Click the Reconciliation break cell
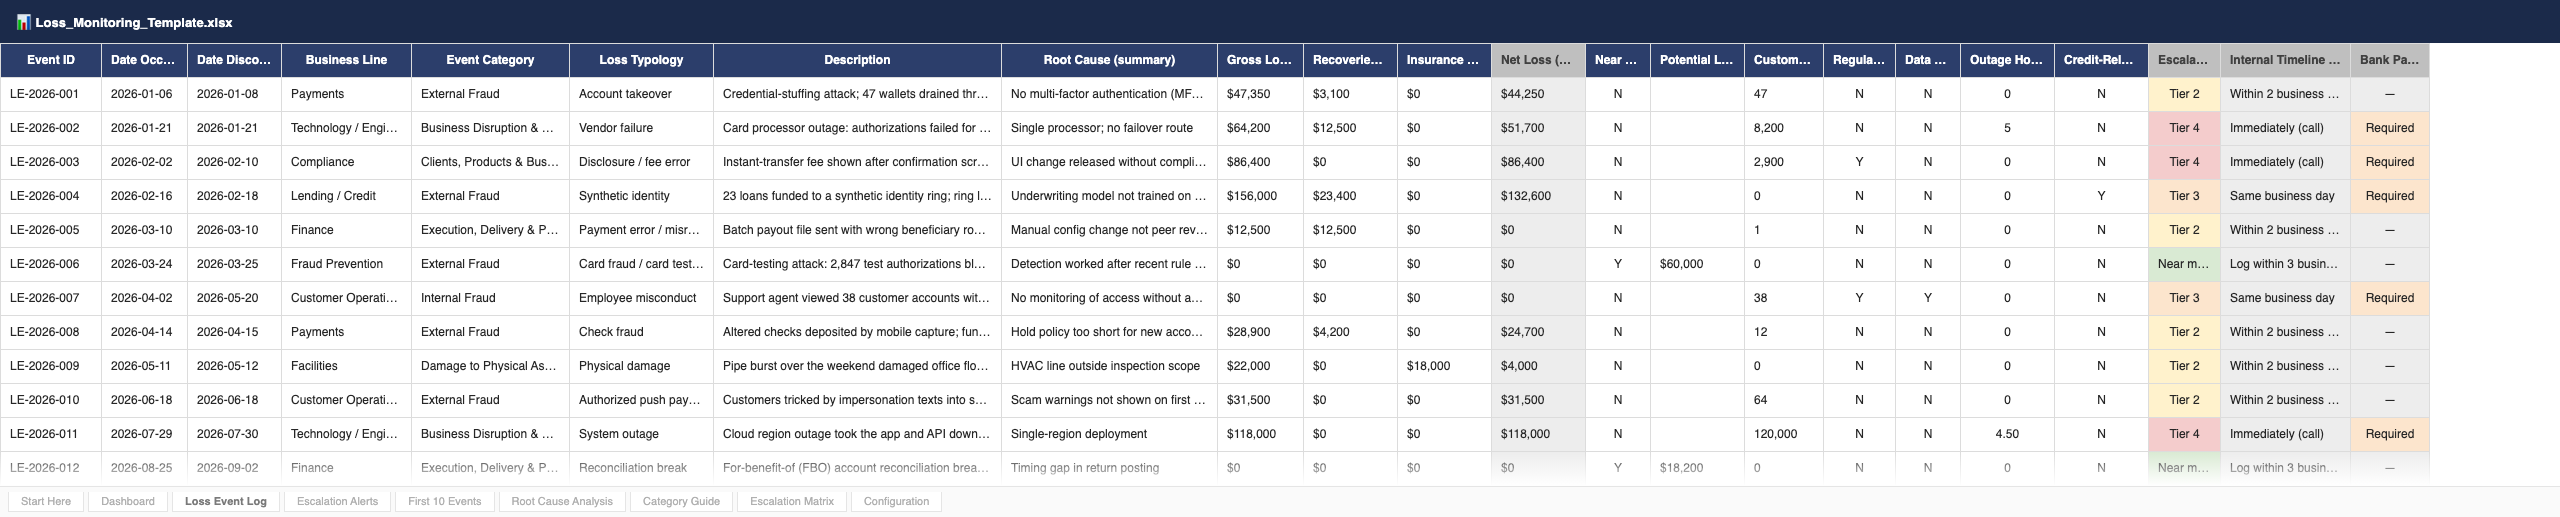The width and height of the screenshot is (2560, 517). (641, 468)
